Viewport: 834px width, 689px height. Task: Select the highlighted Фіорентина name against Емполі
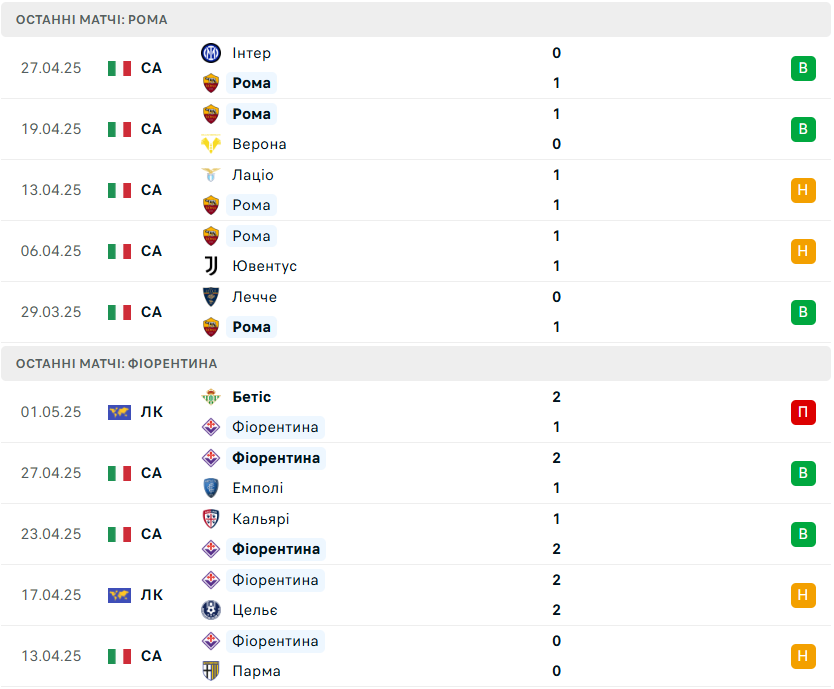pos(276,458)
